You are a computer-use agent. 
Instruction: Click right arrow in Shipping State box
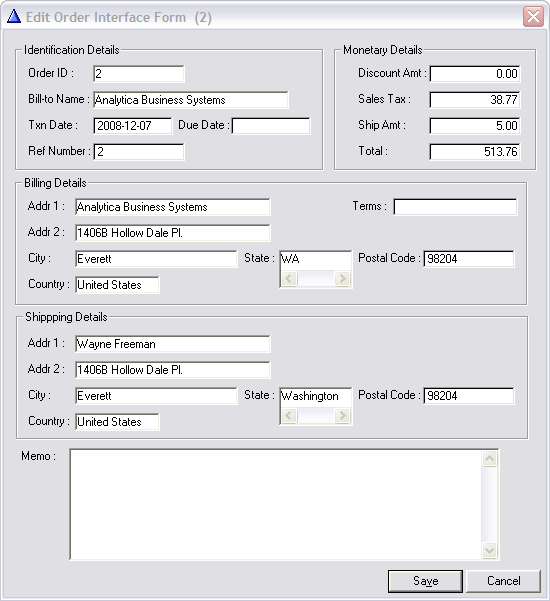[342, 415]
